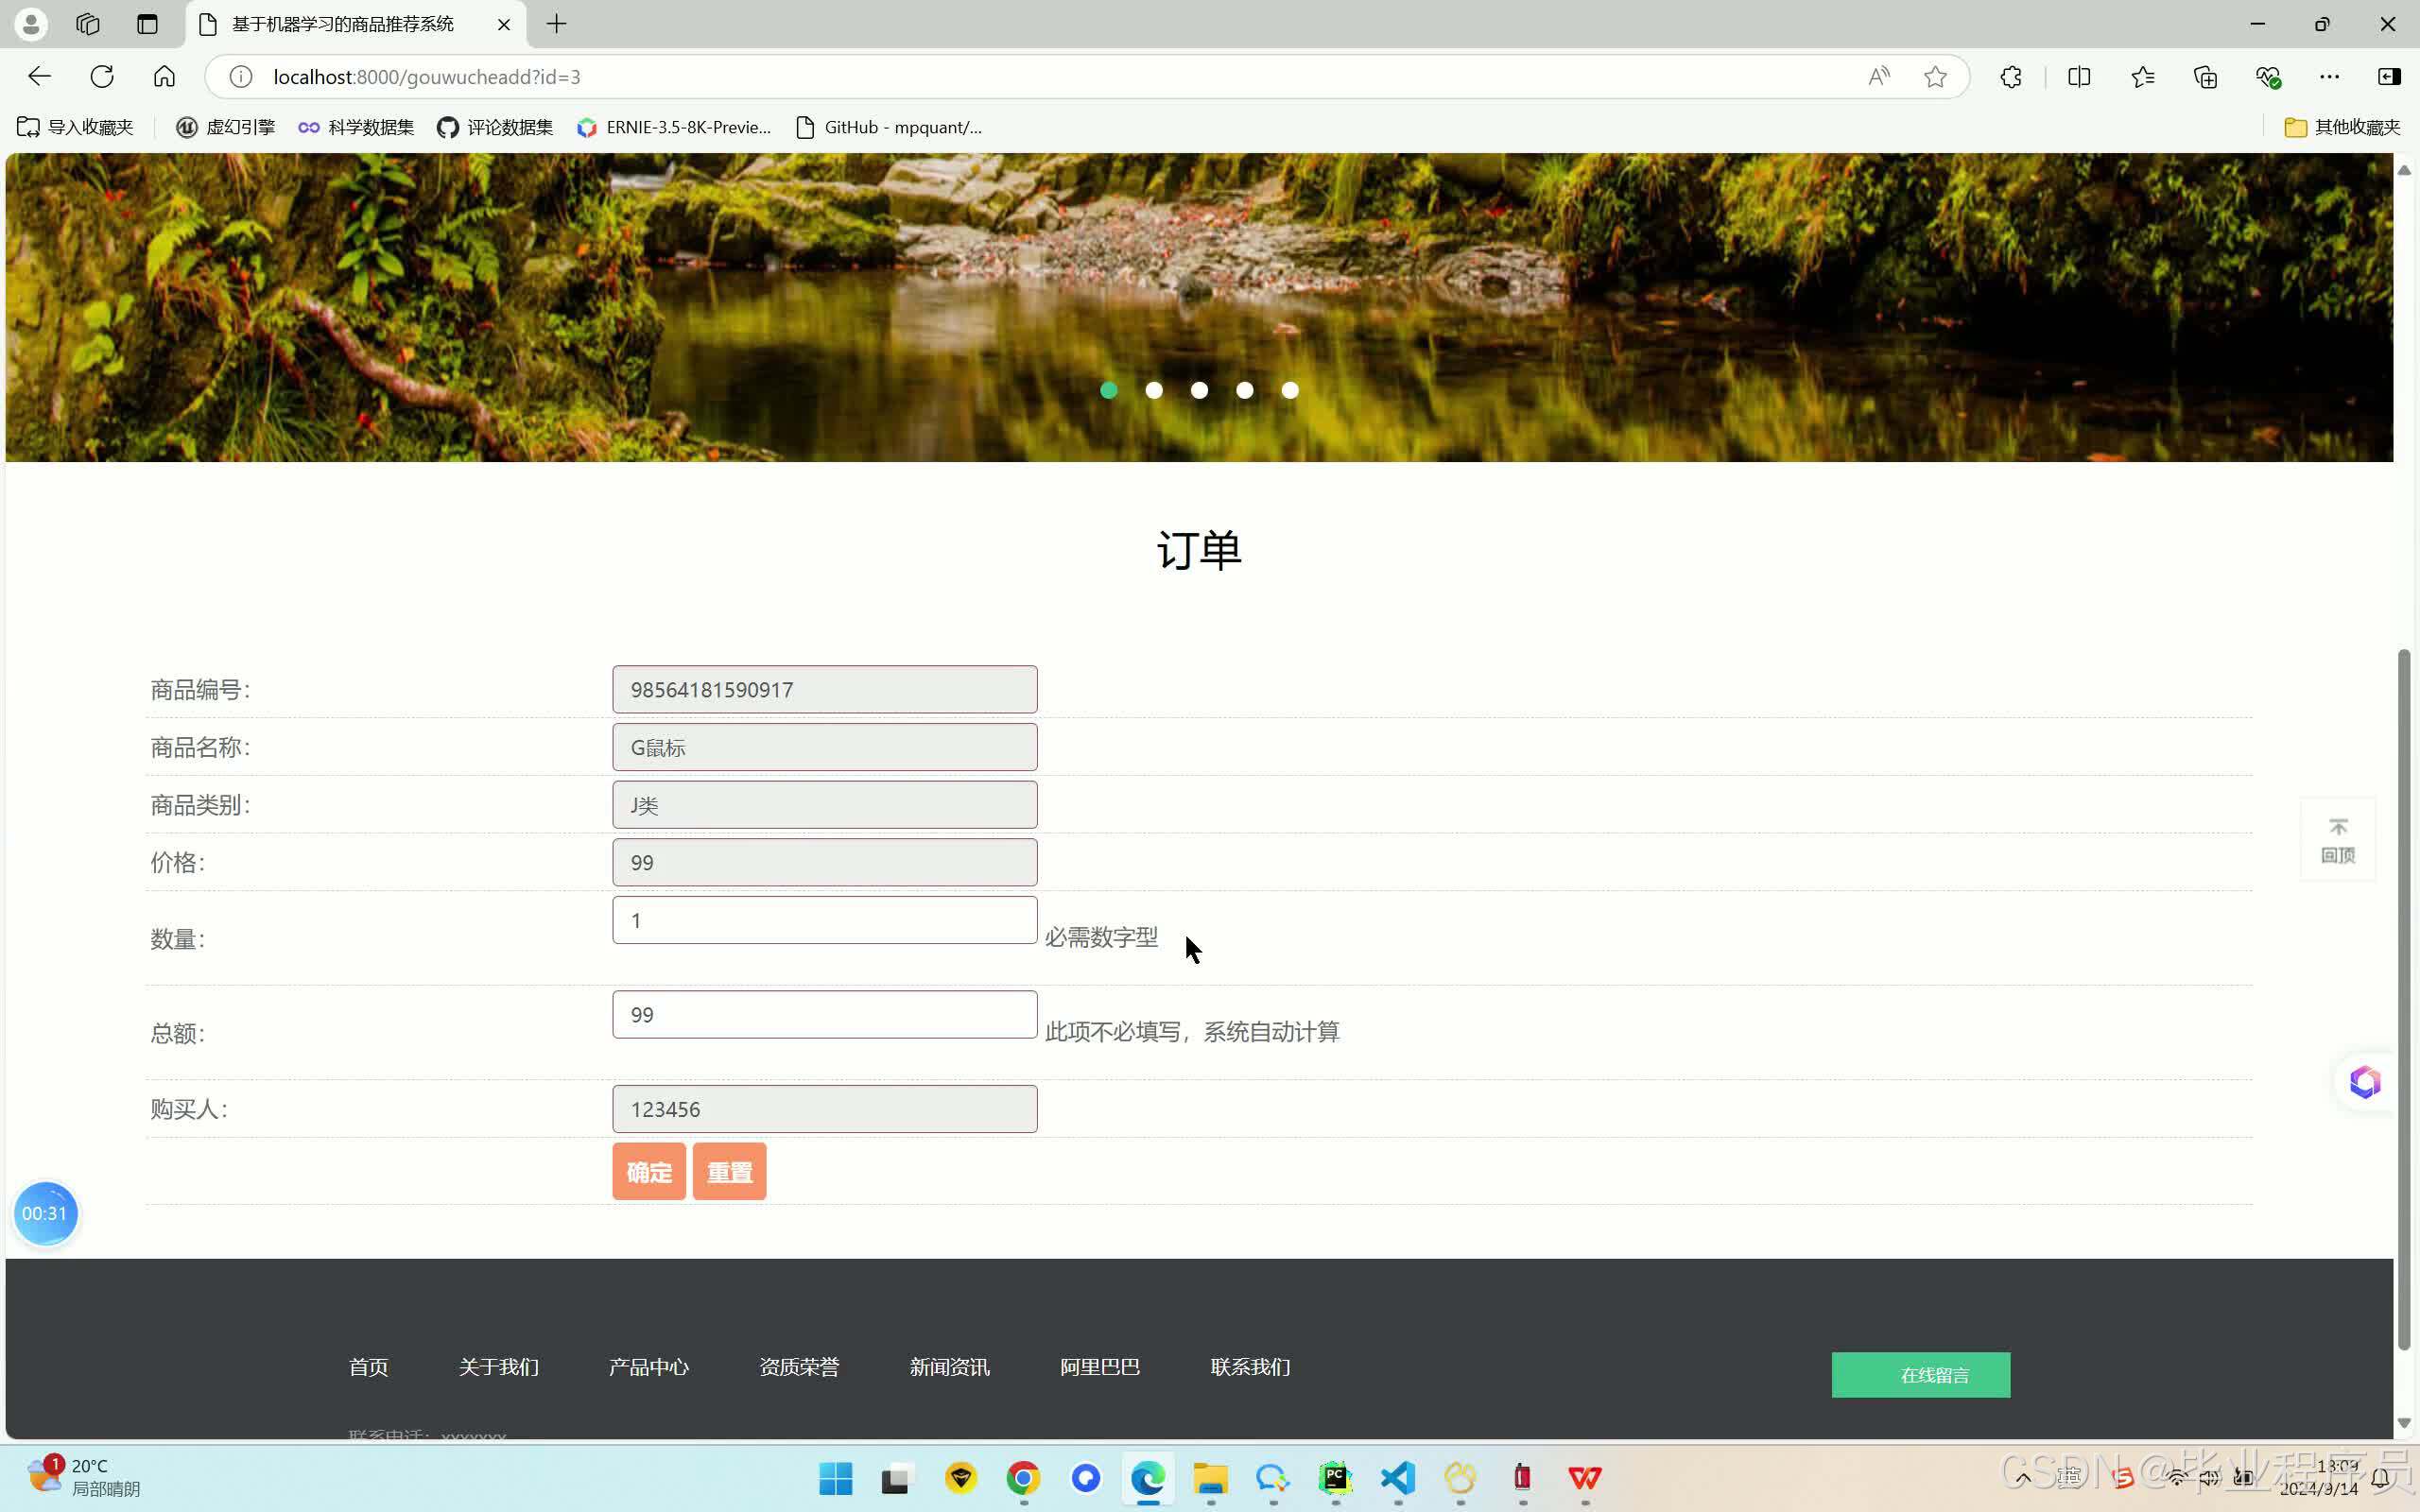The width and height of the screenshot is (2420, 1512).
Task: Click the 总额 total input field
Action: click(825, 1014)
